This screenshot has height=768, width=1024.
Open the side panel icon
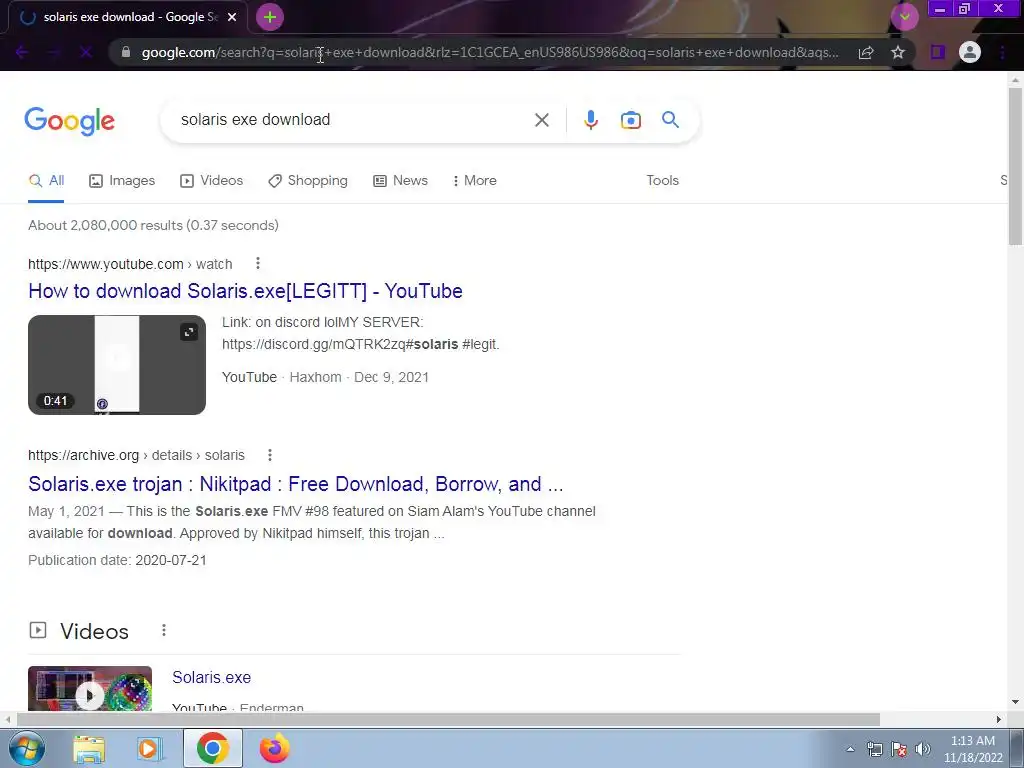938,52
